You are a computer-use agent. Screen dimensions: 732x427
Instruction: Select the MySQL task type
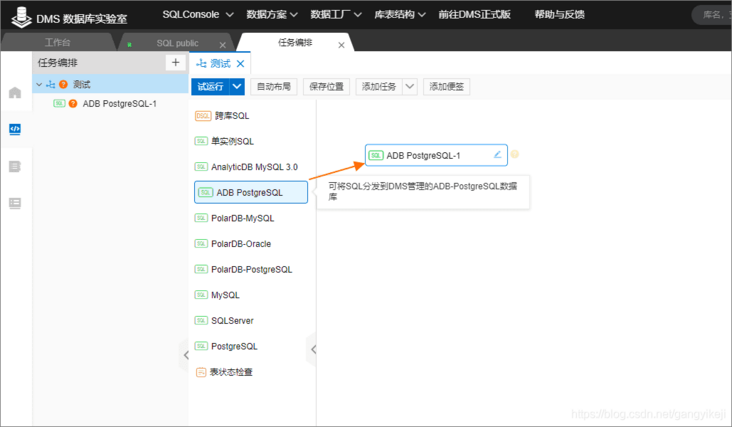click(x=217, y=295)
